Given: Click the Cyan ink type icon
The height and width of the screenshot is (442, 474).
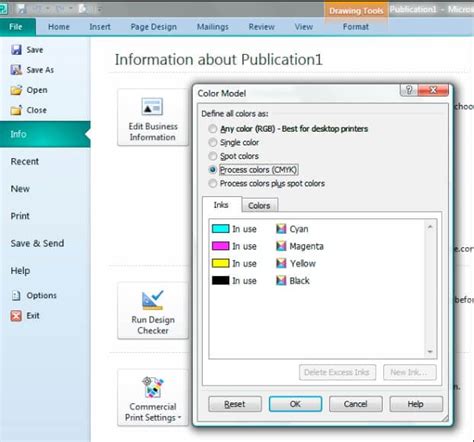Looking at the screenshot, I should tap(281, 229).
